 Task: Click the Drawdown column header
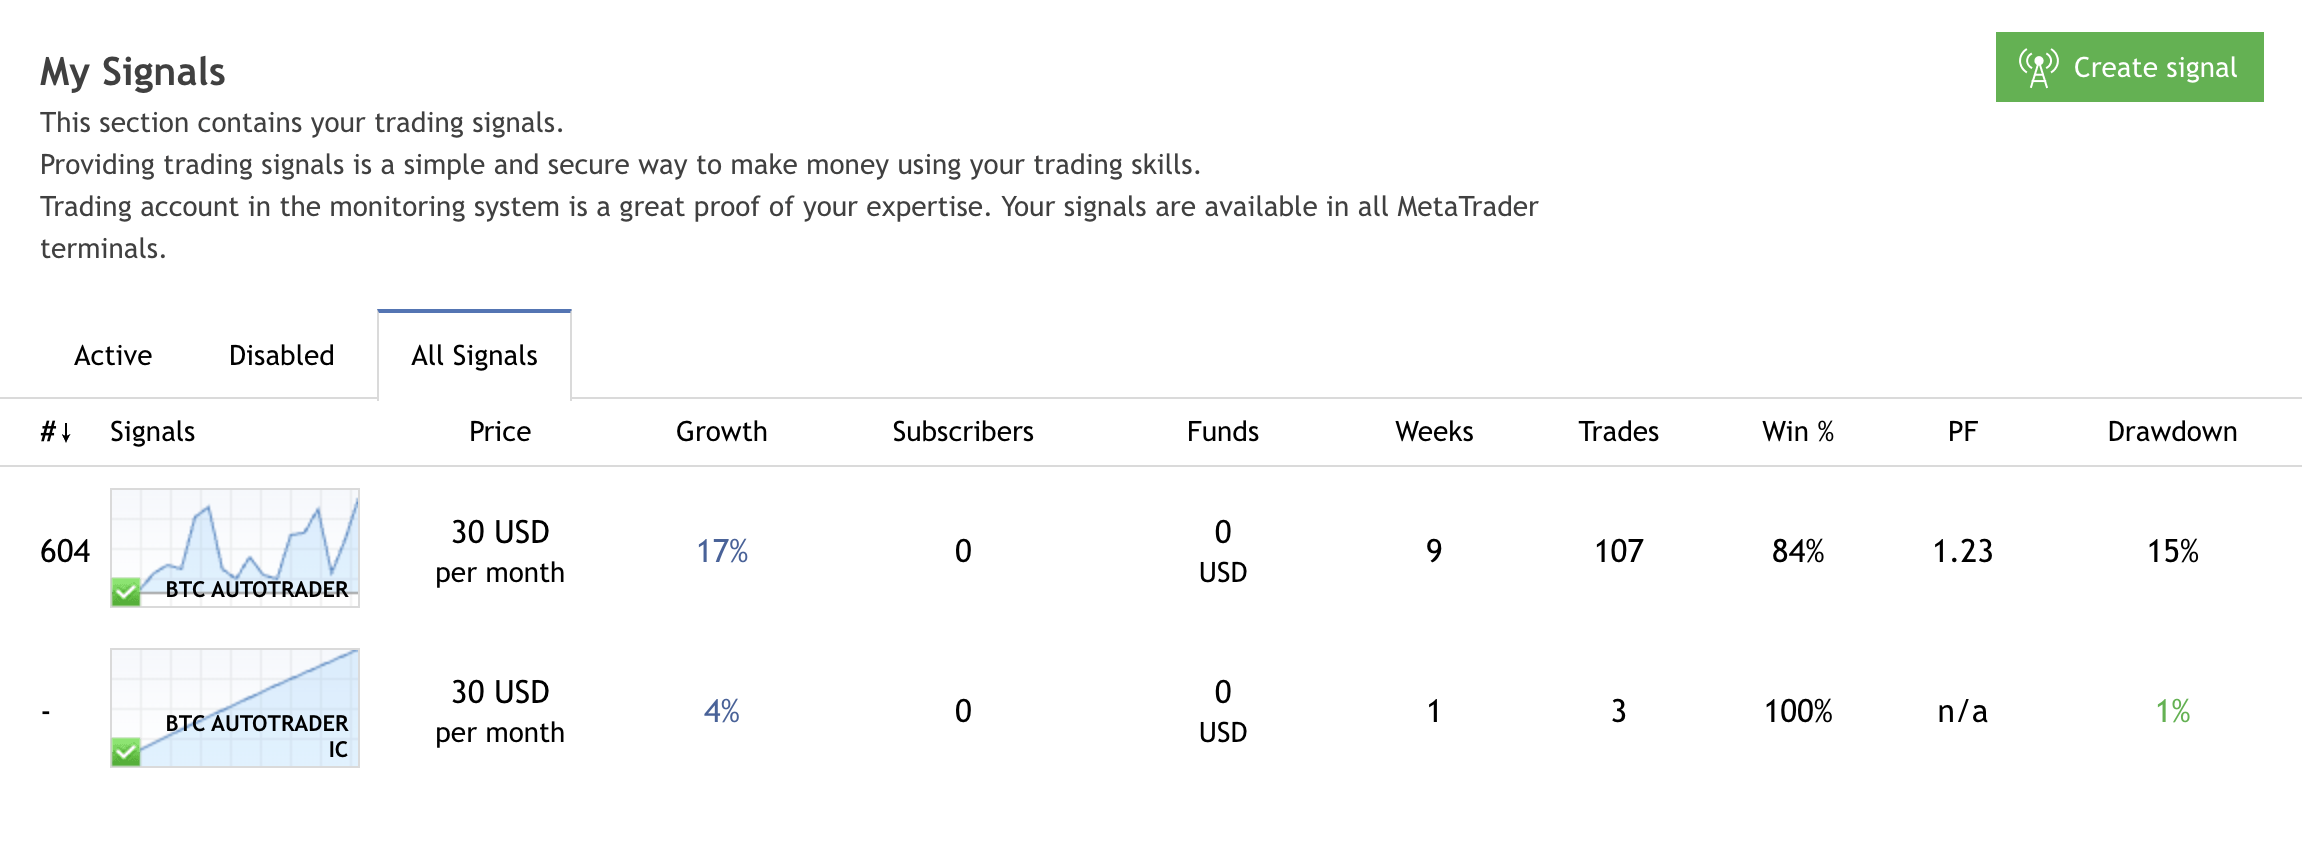(2172, 431)
